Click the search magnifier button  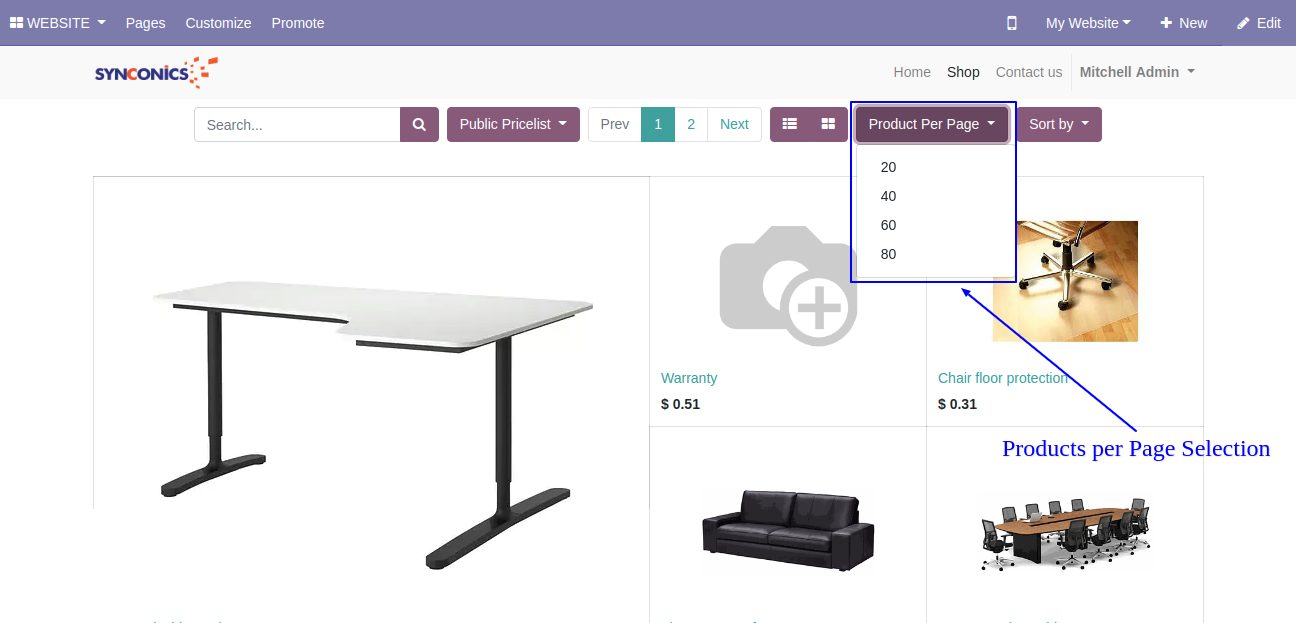coord(419,124)
